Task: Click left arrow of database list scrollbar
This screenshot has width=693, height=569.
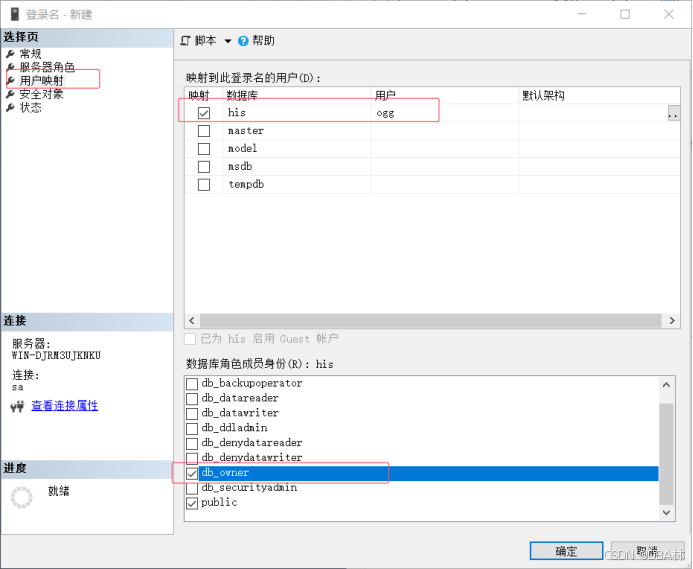Action: pos(192,321)
